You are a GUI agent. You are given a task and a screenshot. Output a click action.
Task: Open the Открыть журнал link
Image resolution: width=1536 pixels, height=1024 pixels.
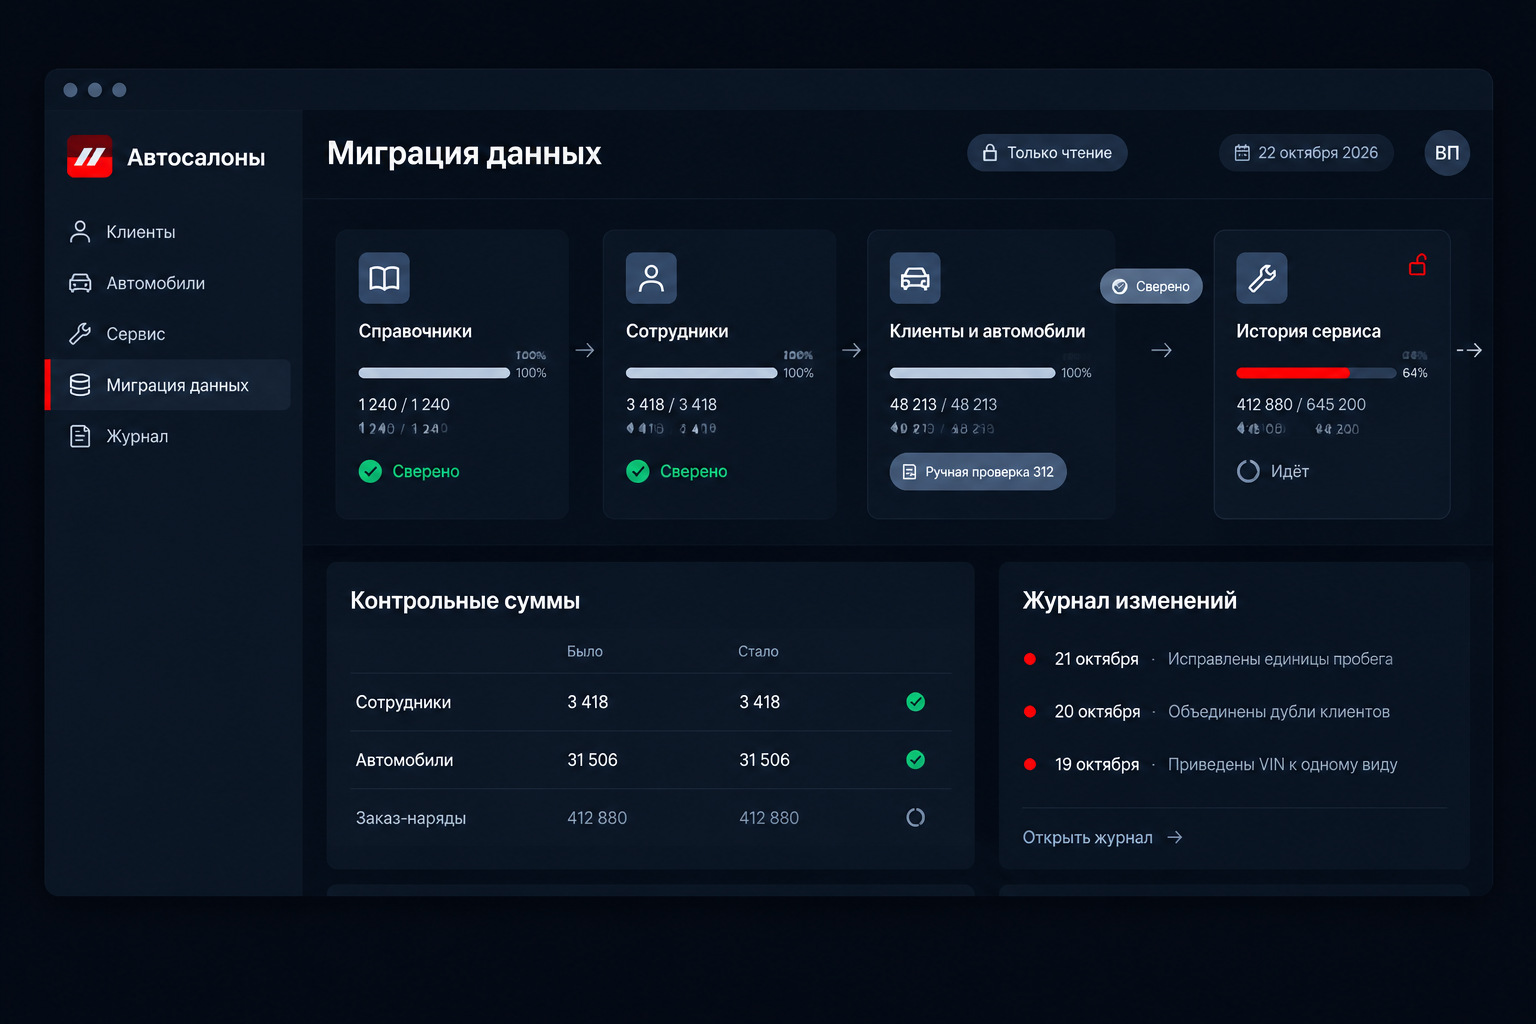click(x=1102, y=837)
